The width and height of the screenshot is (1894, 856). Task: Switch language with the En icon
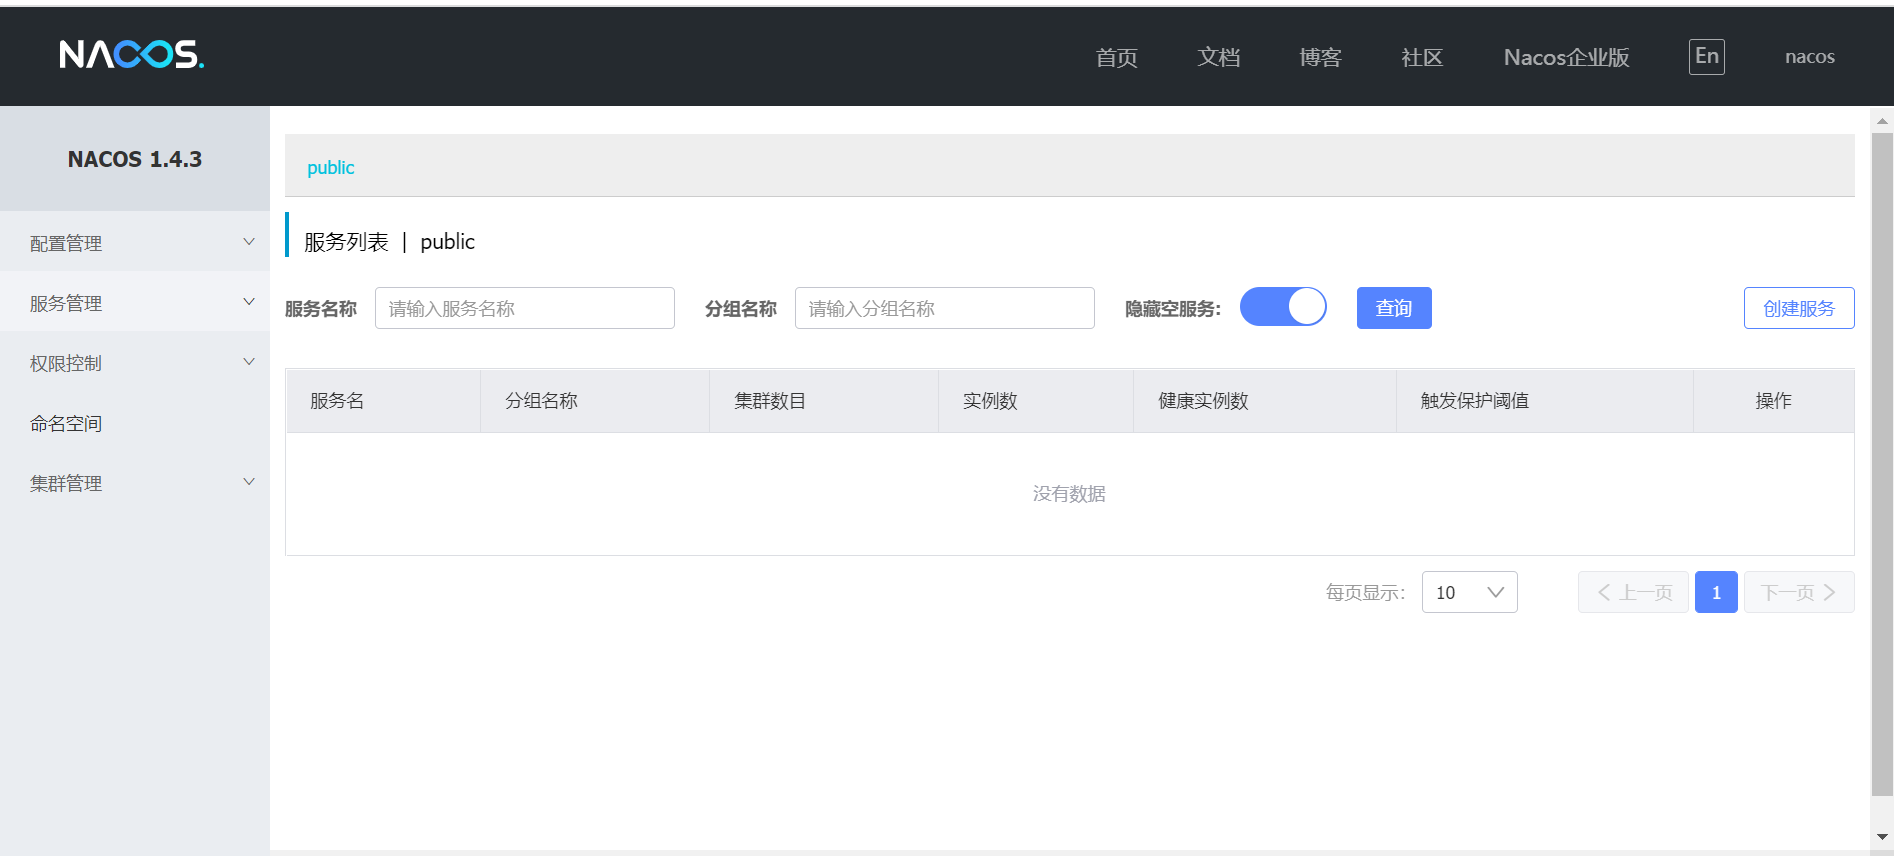coord(1707,57)
